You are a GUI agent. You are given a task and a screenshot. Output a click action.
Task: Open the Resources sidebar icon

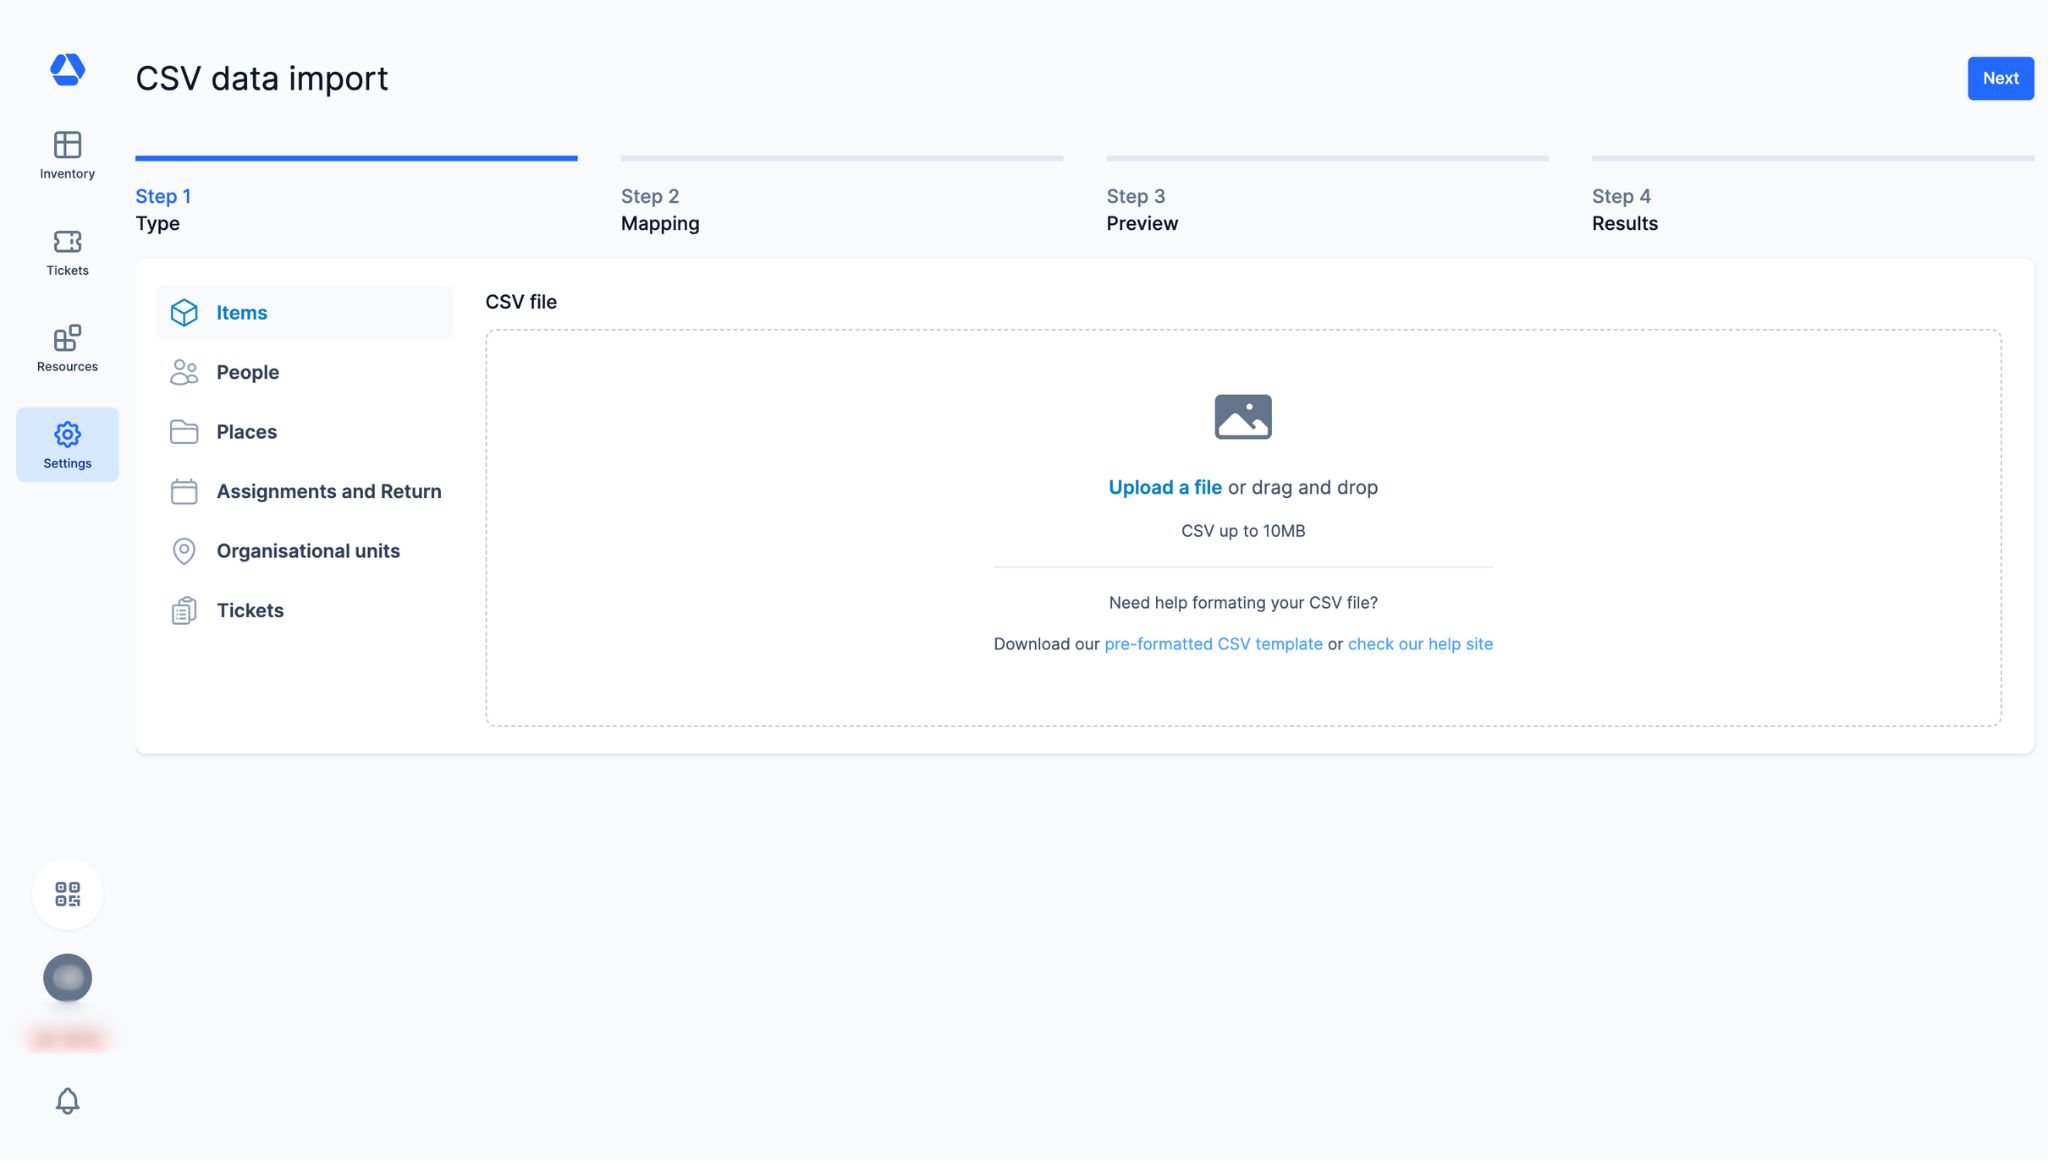pos(67,349)
